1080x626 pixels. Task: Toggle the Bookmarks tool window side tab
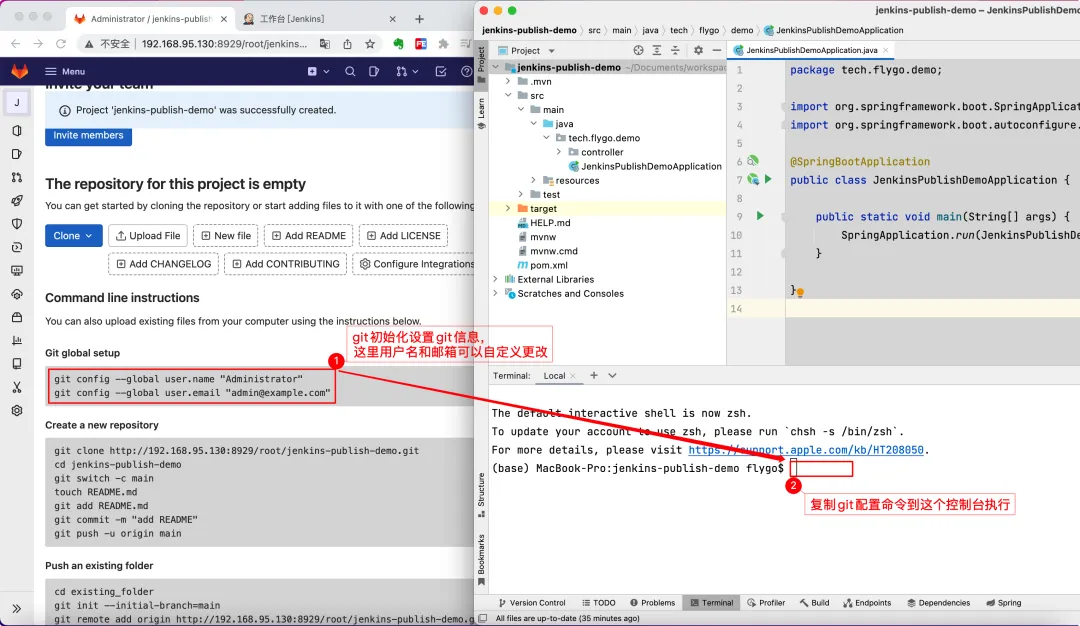[x=481, y=559]
